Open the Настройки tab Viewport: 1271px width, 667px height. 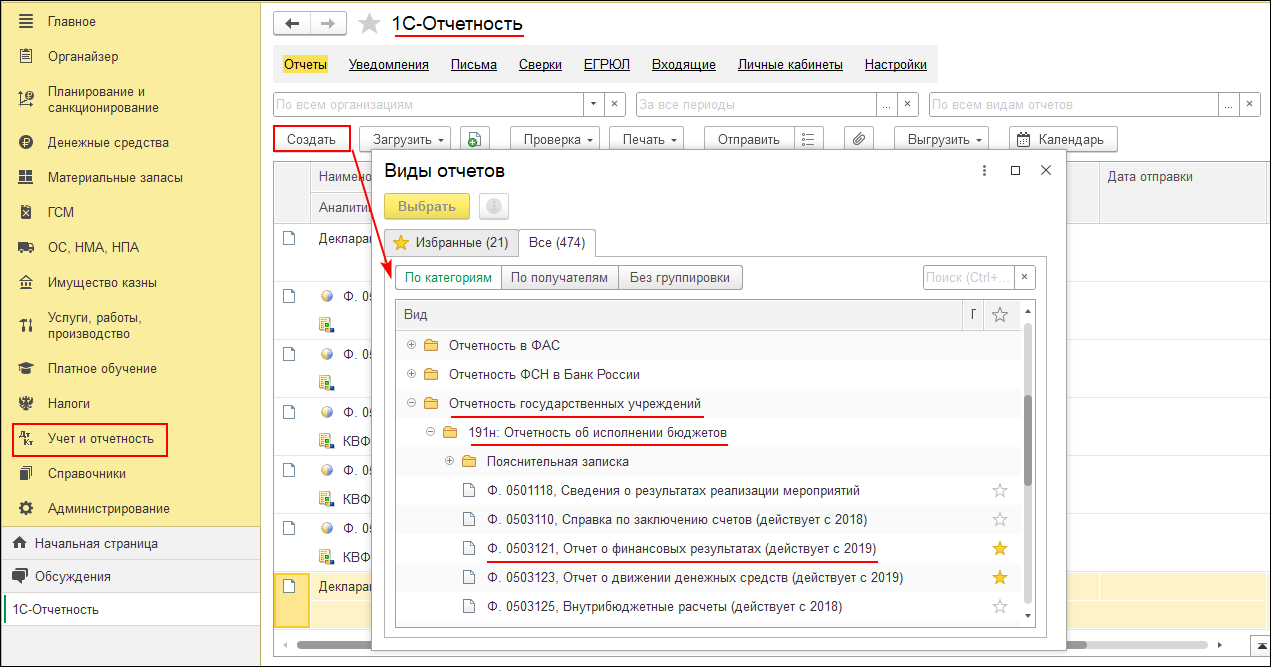pos(896,64)
